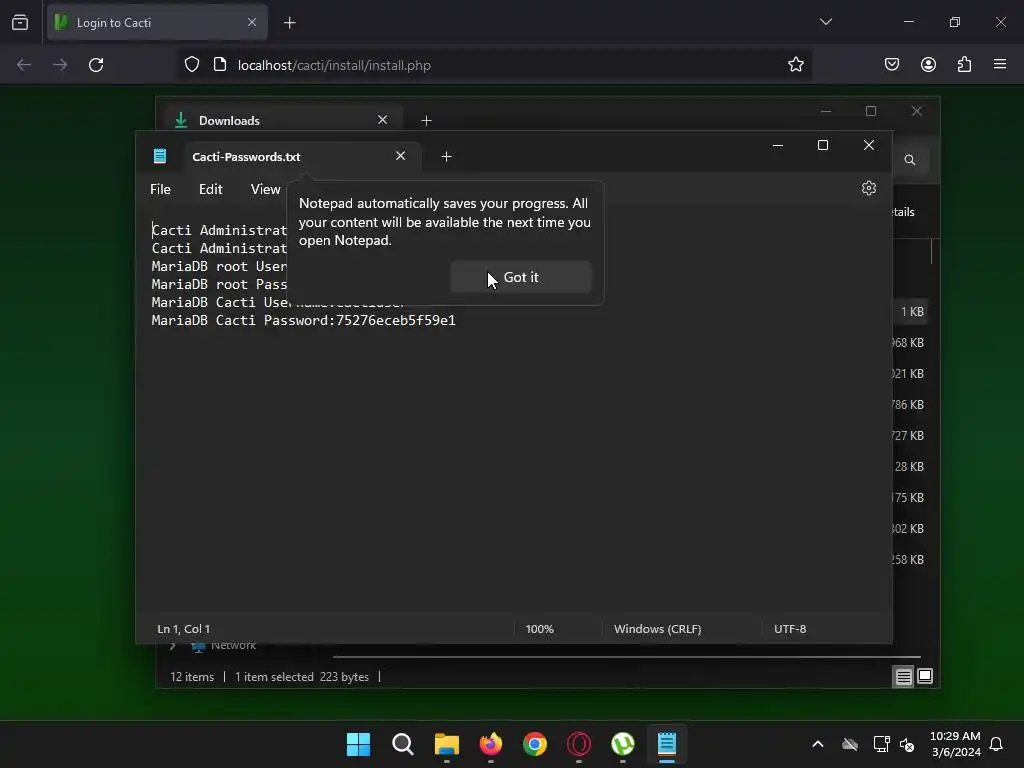Click the 12 items status text in Explorer
This screenshot has width=1024, height=768.
click(192, 677)
